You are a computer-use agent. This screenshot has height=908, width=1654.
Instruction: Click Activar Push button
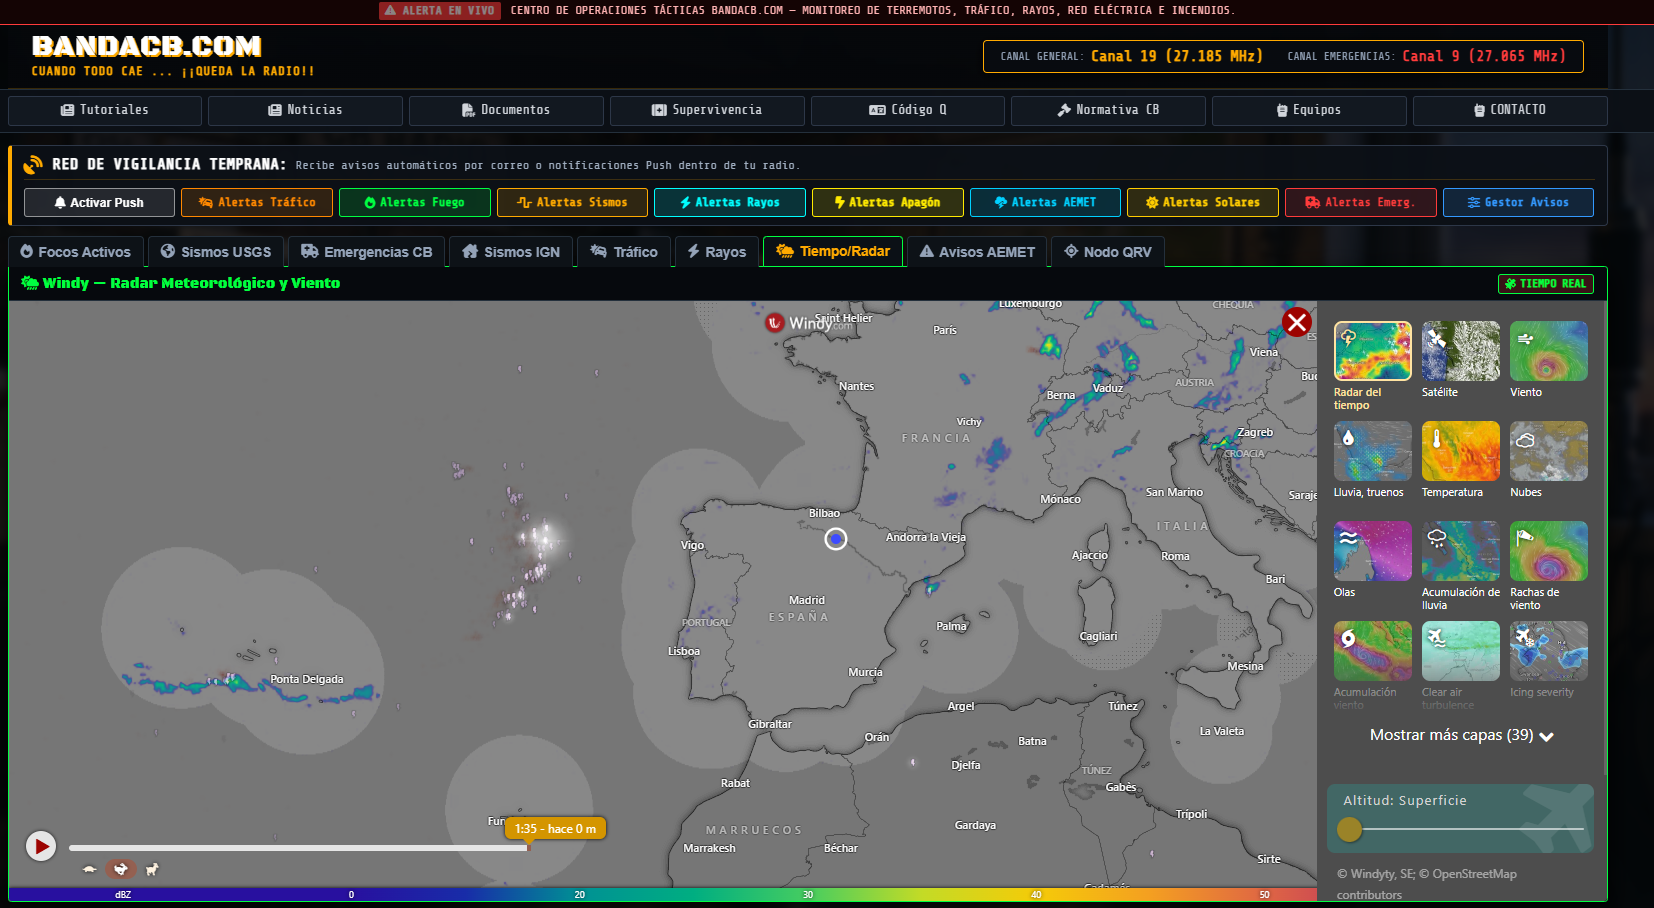99,202
